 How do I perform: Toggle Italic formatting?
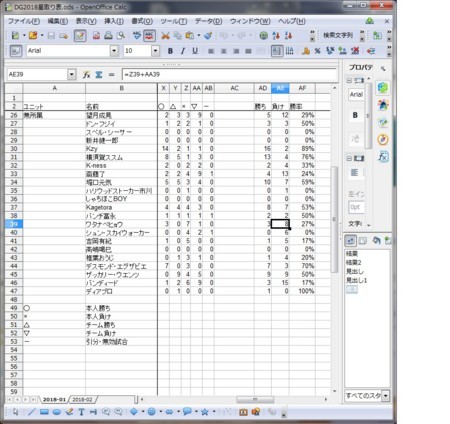(x=183, y=51)
